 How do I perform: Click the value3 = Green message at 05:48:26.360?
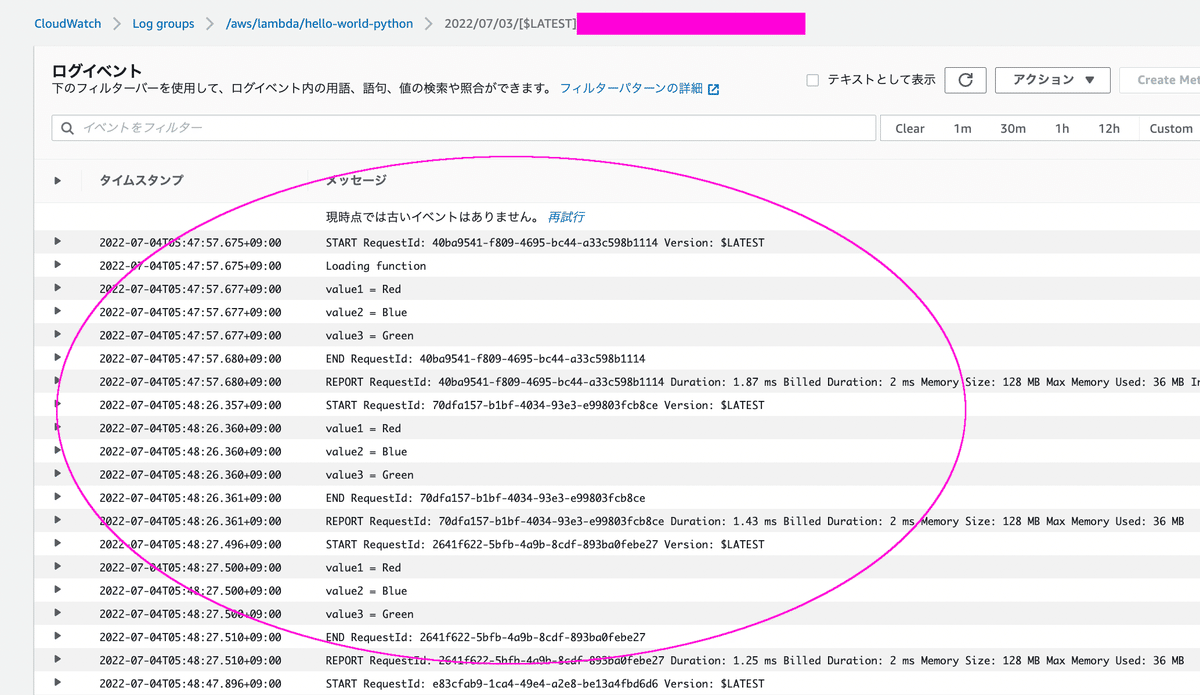click(x=369, y=475)
